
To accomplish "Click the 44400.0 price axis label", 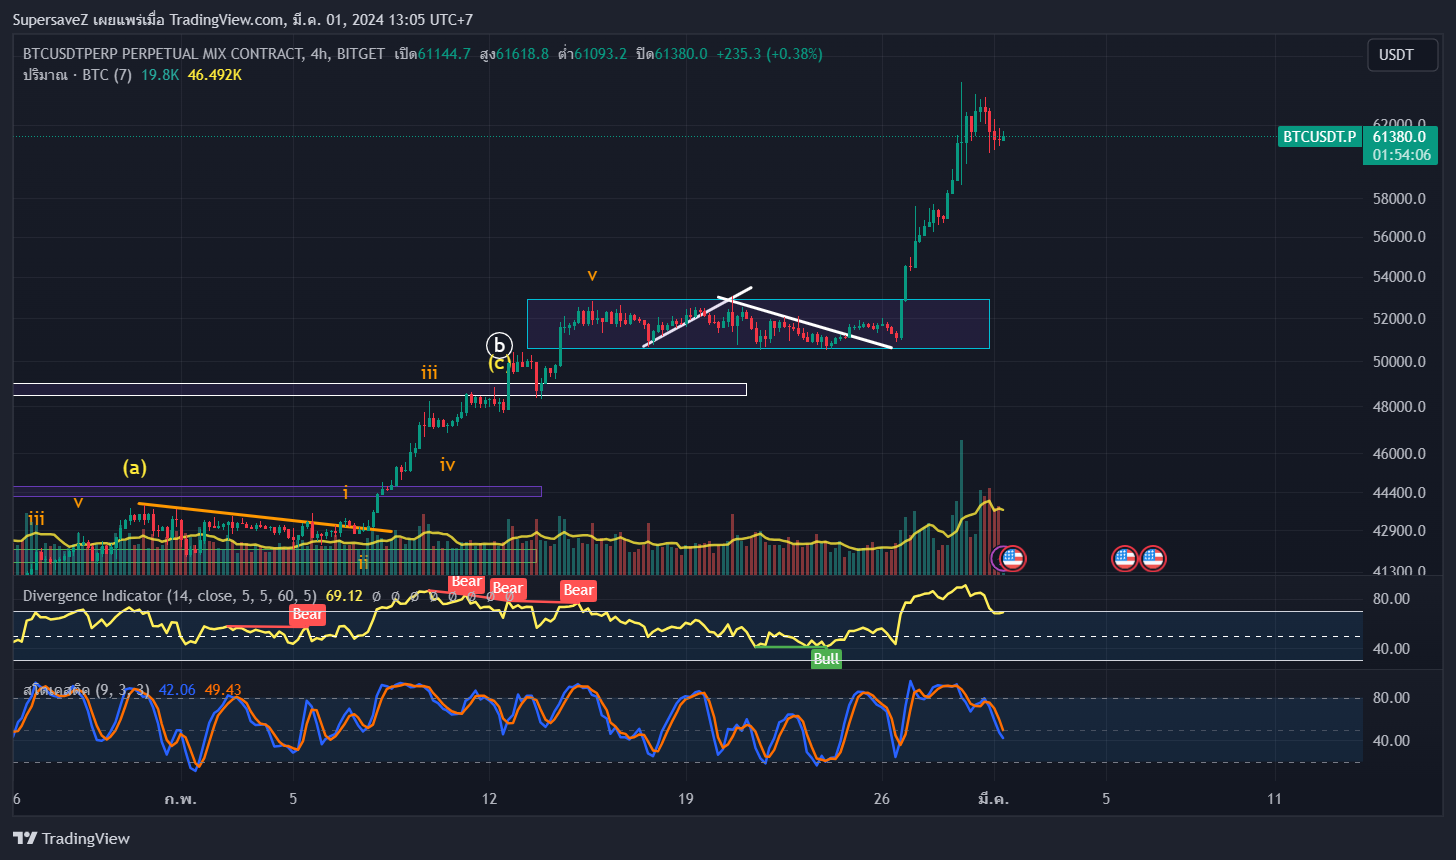I will pyautogui.click(x=1397, y=493).
